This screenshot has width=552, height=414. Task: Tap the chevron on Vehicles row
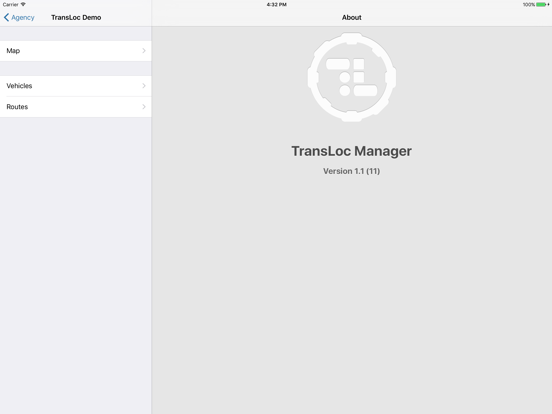click(144, 86)
